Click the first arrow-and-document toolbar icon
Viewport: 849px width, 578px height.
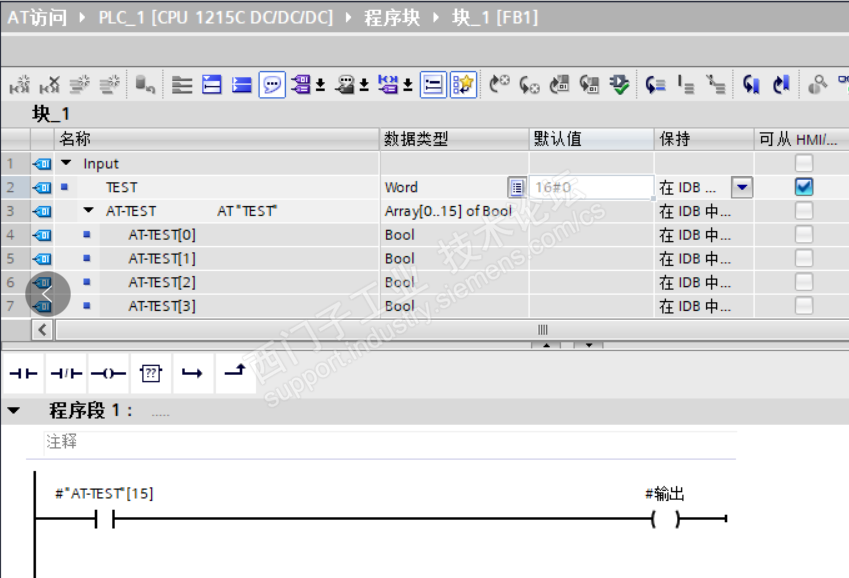(x=559, y=85)
